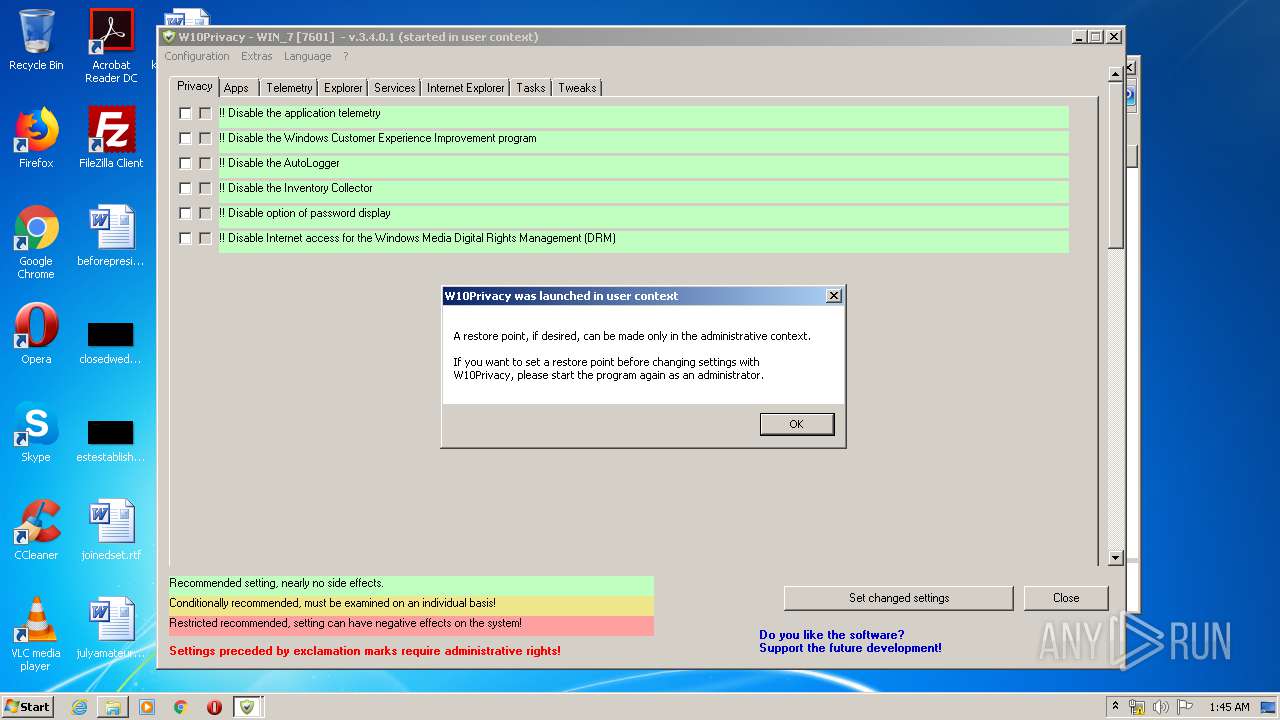Click the W10Privacy shield taskbar button
The image size is (1280, 720).
247,707
